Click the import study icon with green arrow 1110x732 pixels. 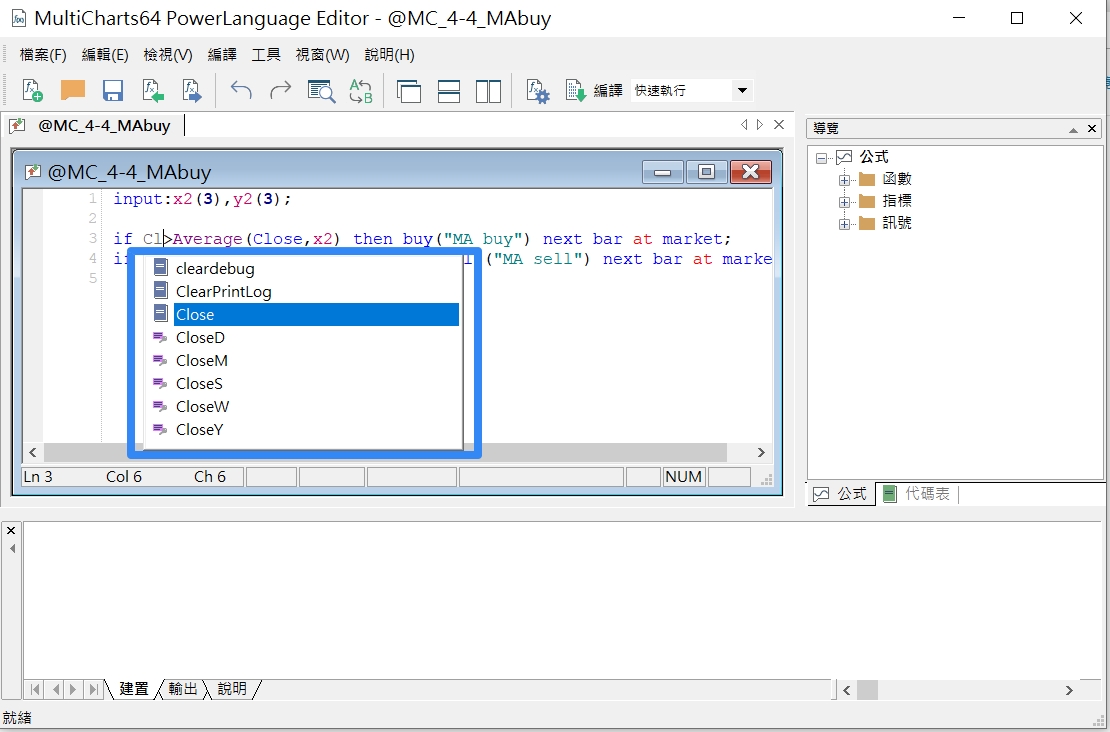[153, 91]
